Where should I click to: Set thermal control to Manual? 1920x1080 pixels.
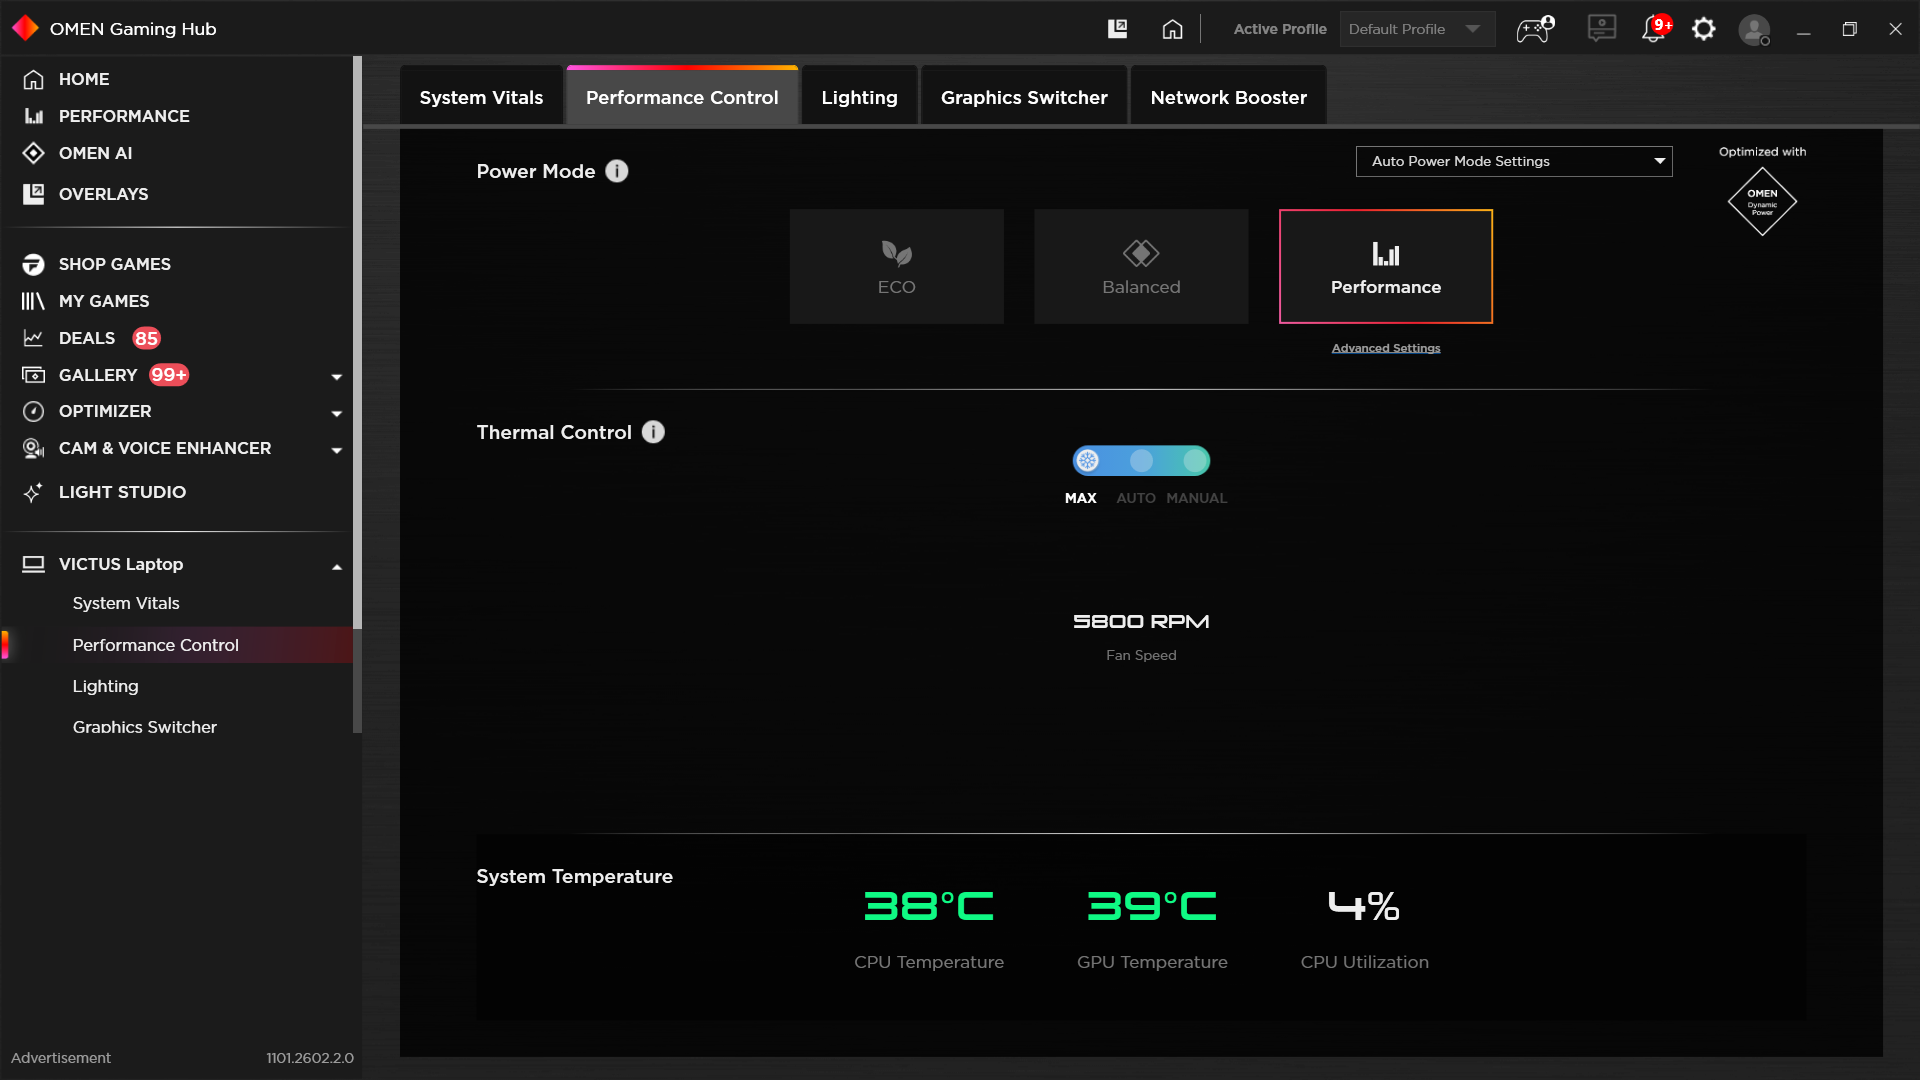click(1195, 461)
